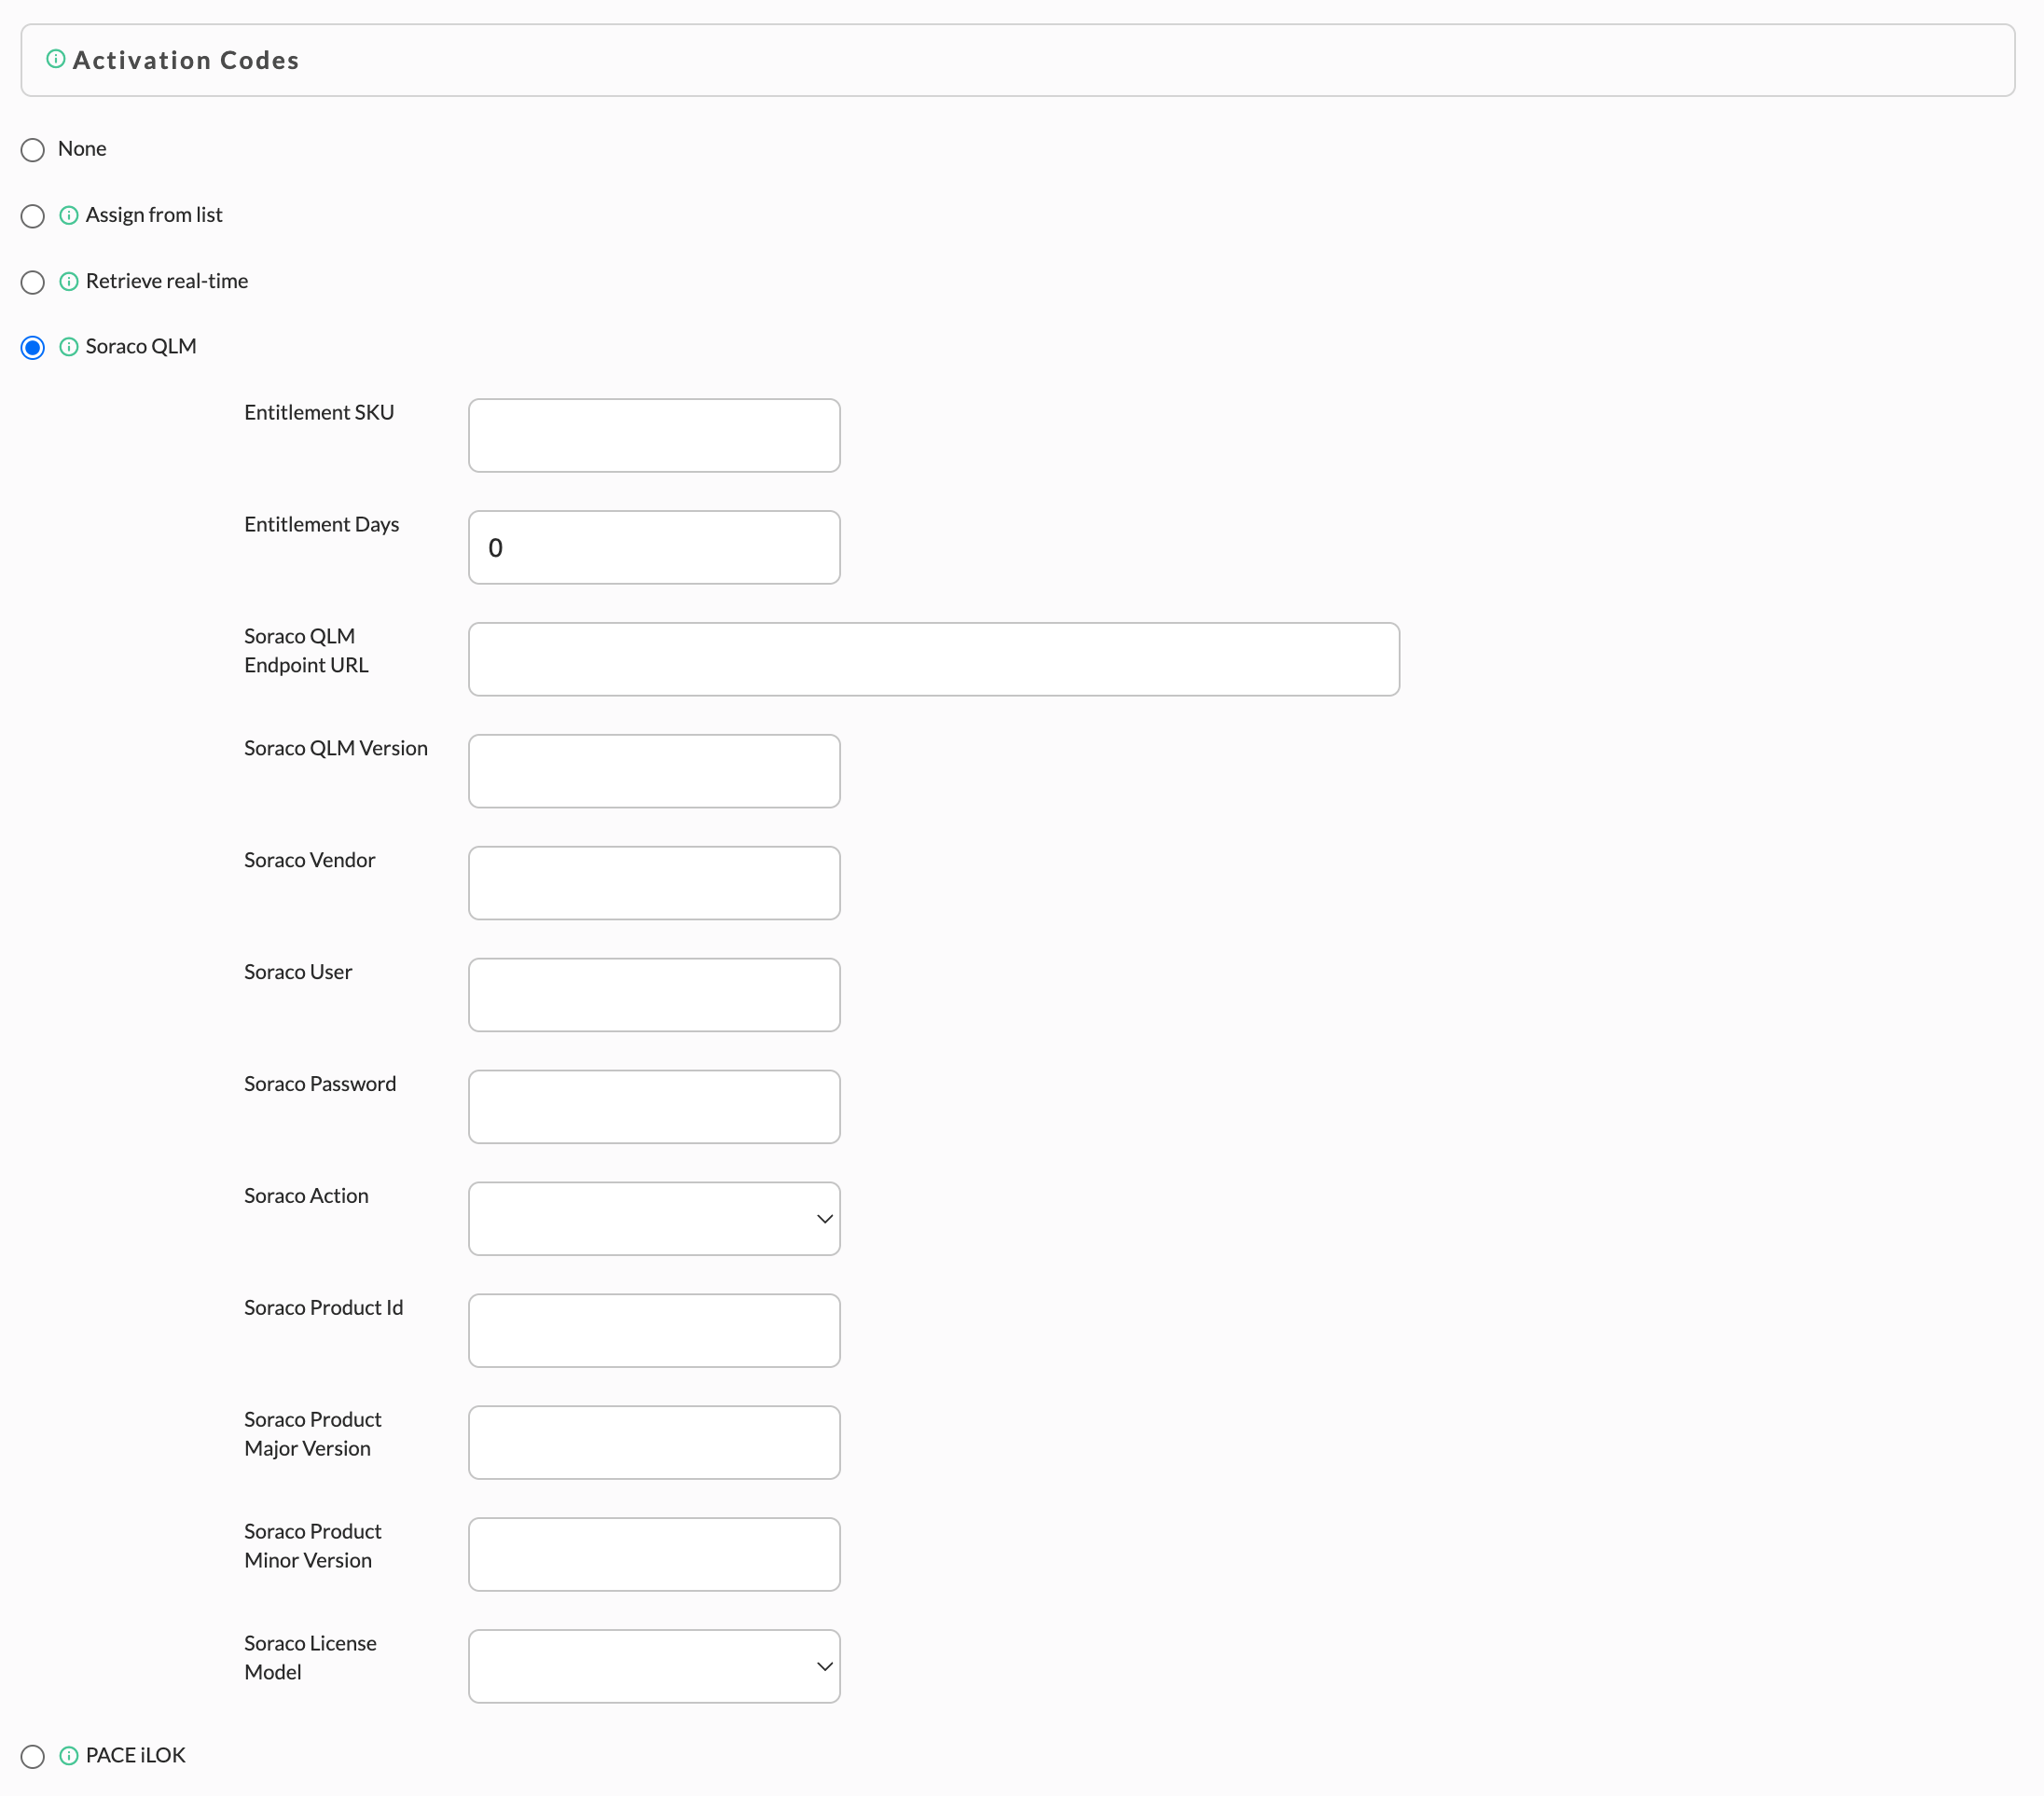Click info icon next to Retrieve real-time
The width and height of the screenshot is (2044, 1796).
click(69, 281)
